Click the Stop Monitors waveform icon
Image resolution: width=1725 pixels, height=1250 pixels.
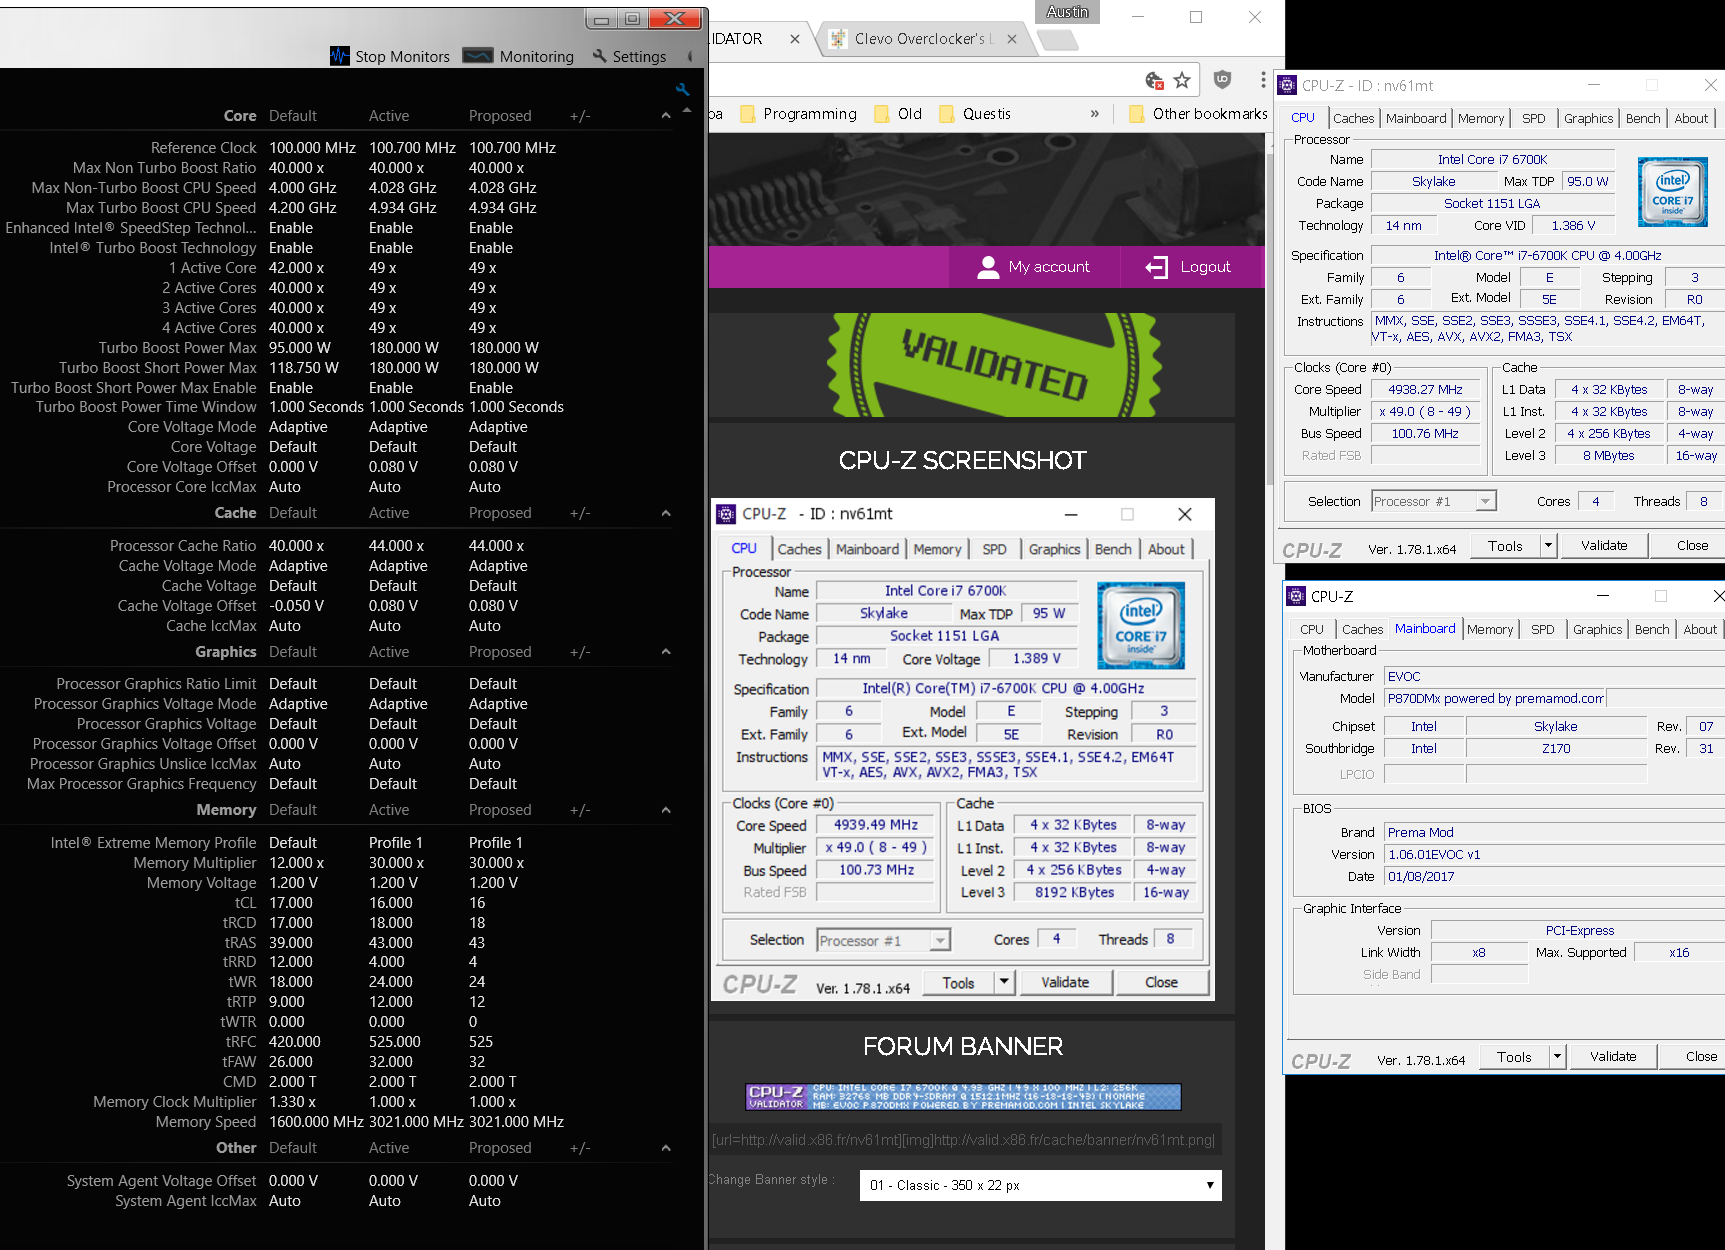click(x=340, y=56)
